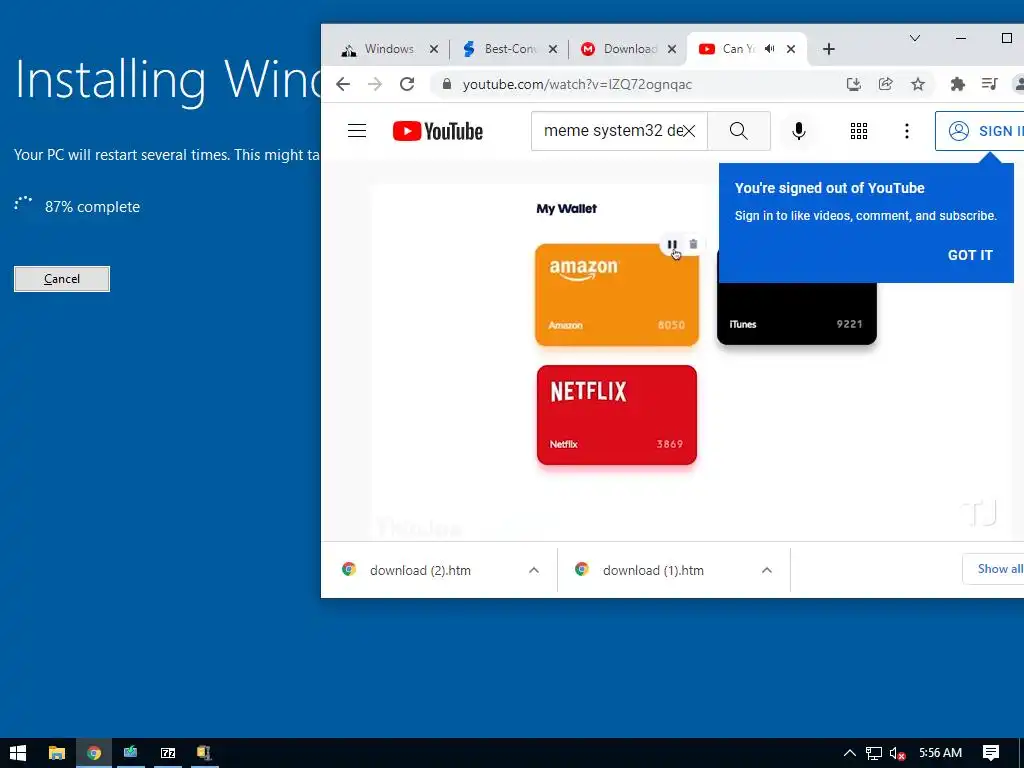Open a new browser tab

pyautogui.click(x=829, y=49)
